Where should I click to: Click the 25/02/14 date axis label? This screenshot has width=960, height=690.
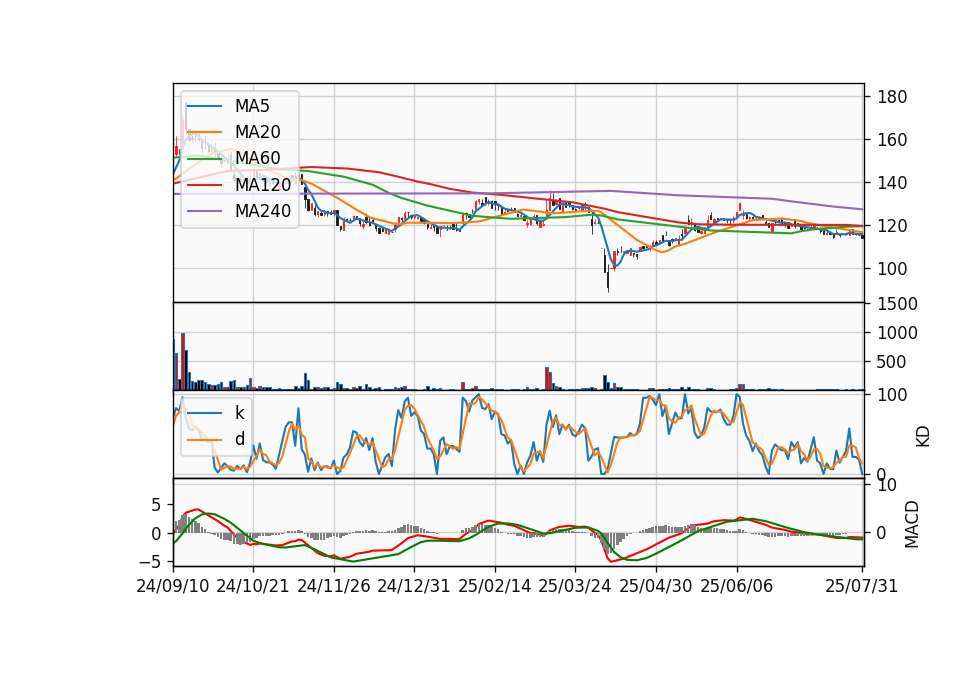point(495,586)
